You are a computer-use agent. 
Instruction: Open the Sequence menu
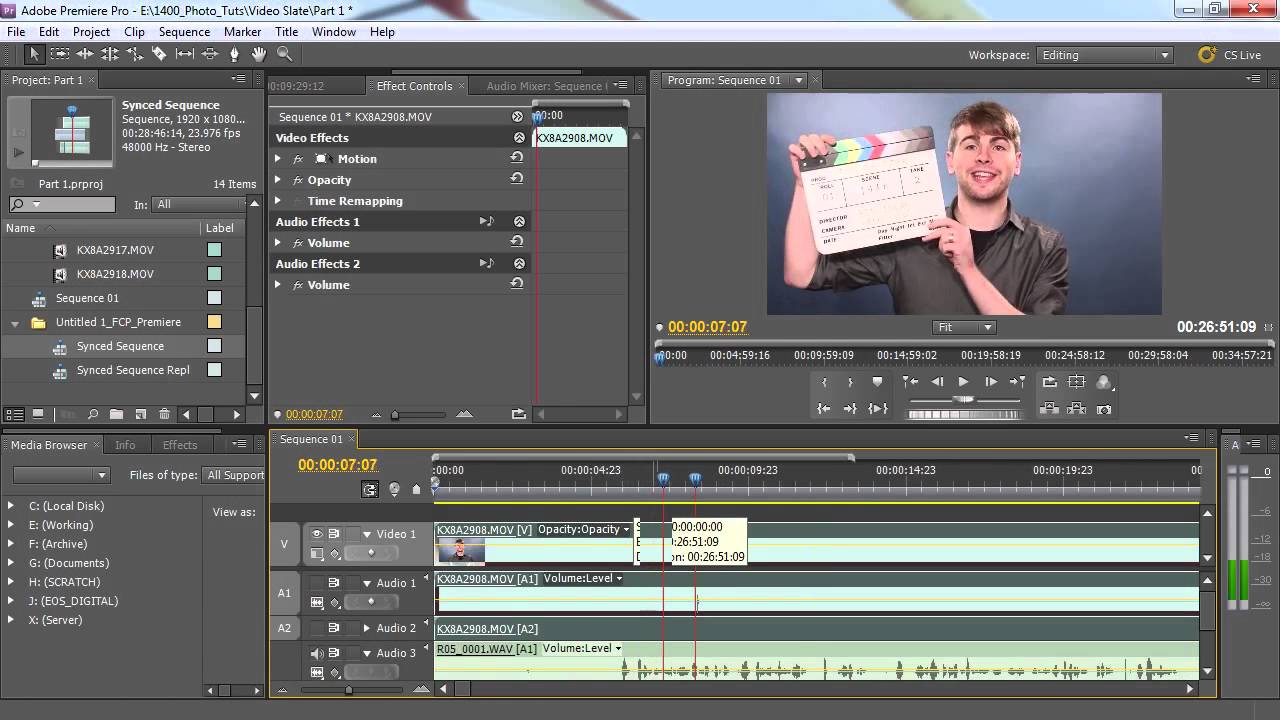coord(184,32)
